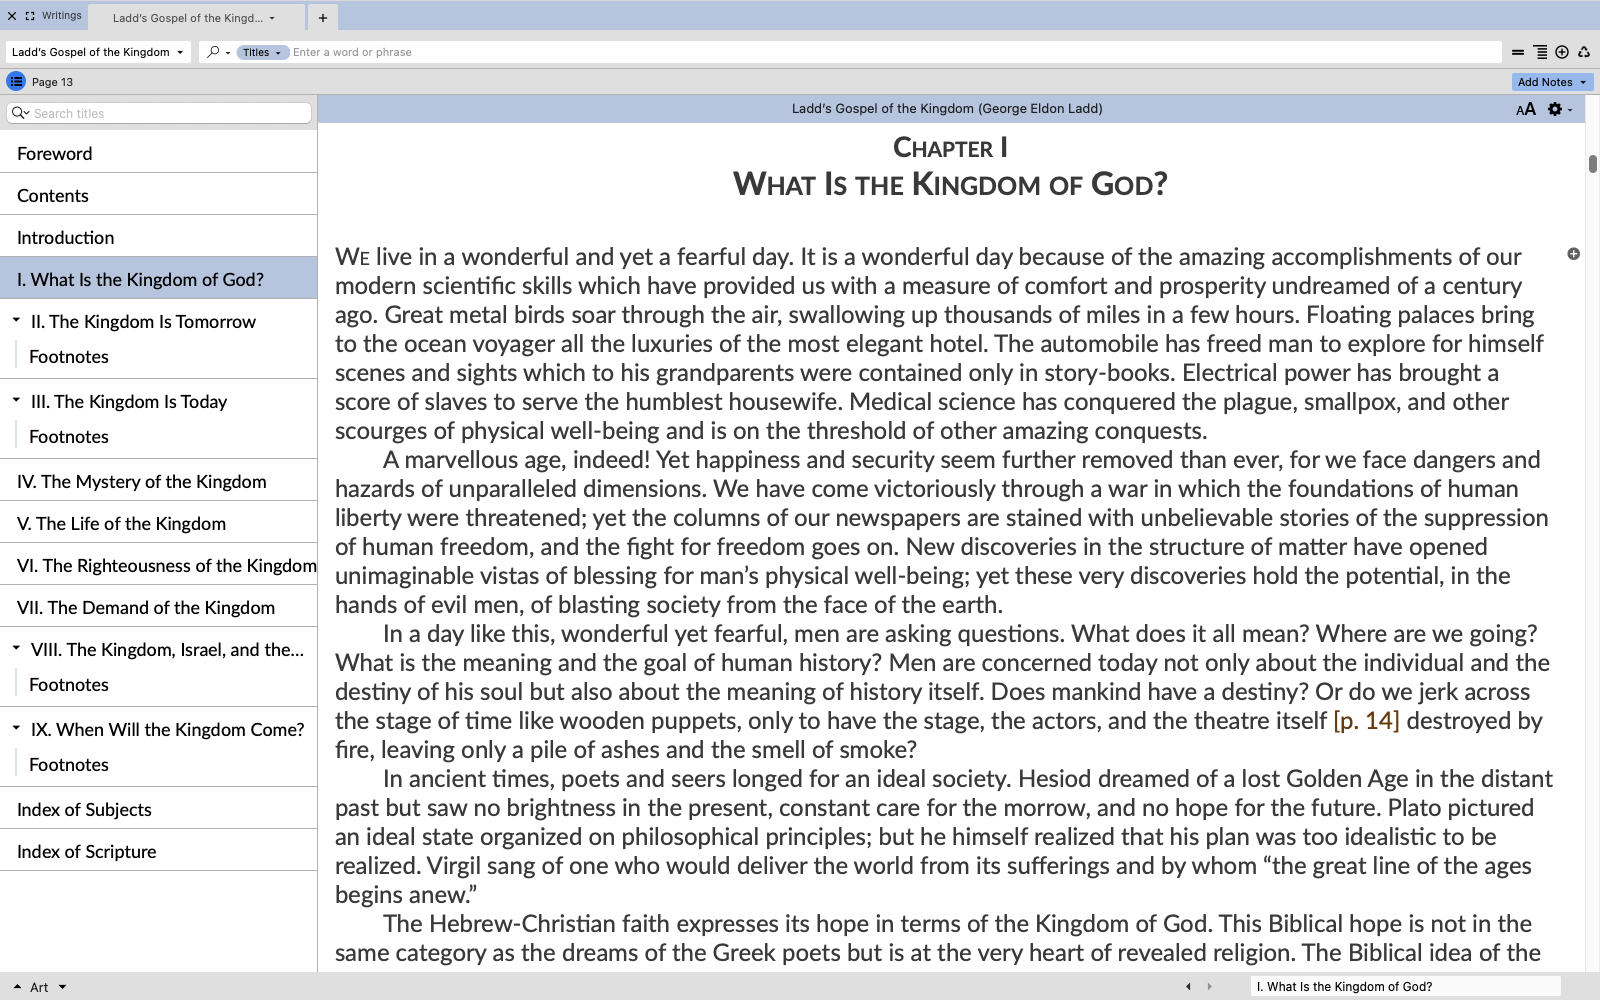The width and height of the screenshot is (1600, 1000).
Task: Click the recycle arrows icon in the toolbar
Action: (x=1584, y=52)
